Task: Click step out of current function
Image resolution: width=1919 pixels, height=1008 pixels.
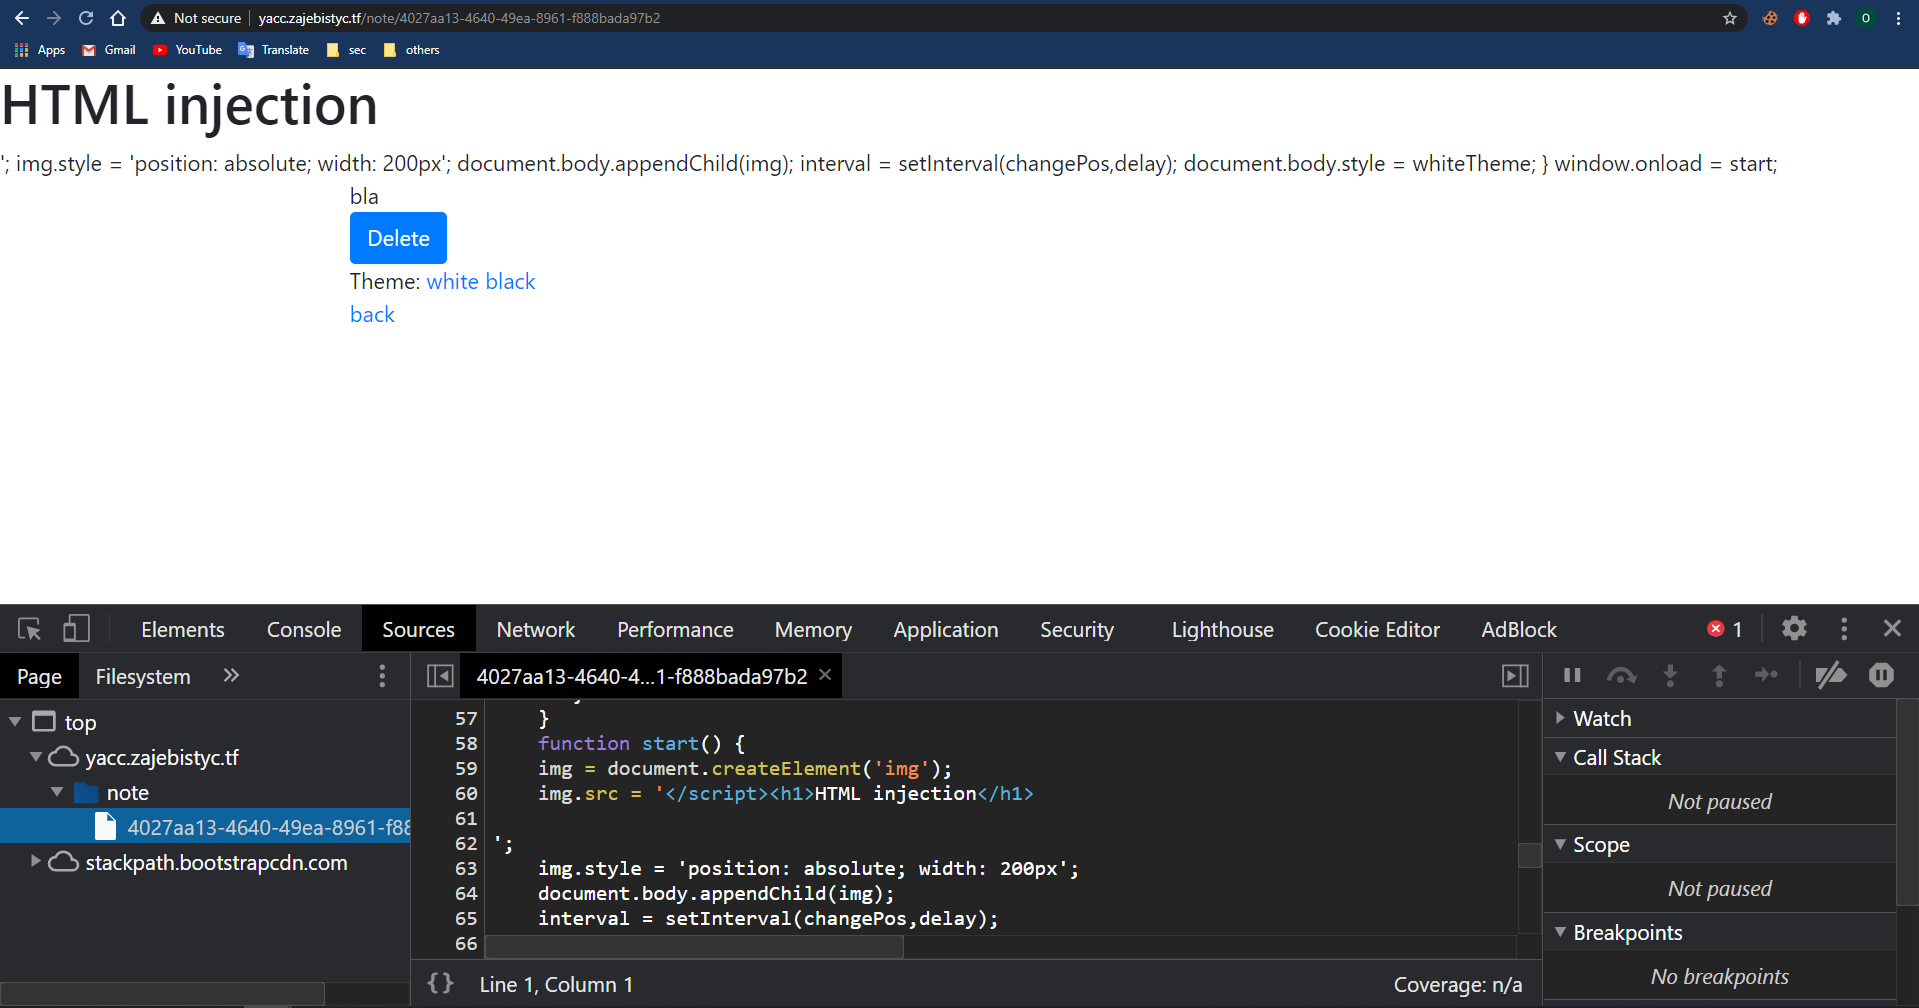Action: [x=1719, y=676]
